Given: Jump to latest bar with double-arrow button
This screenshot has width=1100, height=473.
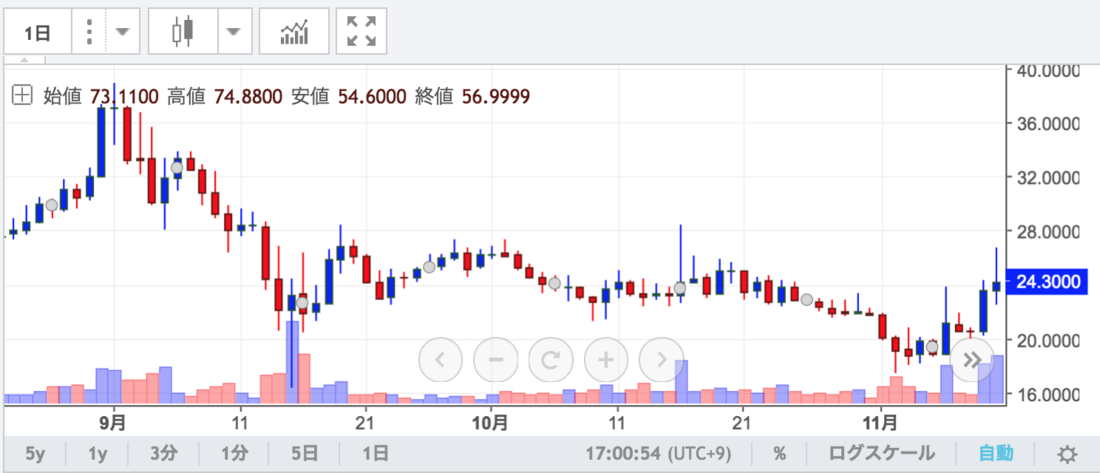Looking at the screenshot, I should (972, 360).
